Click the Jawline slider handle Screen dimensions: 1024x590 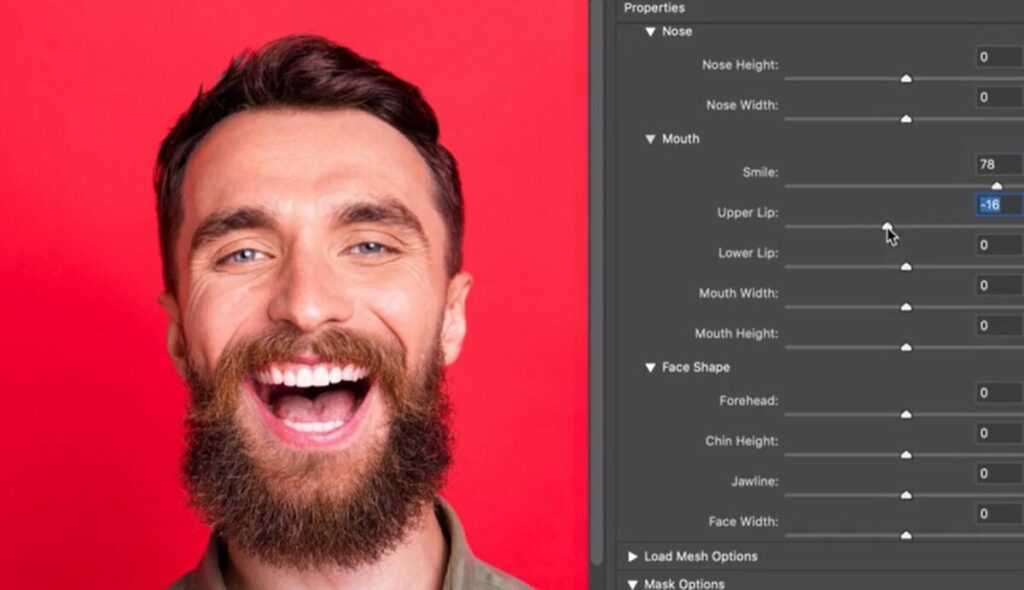(x=908, y=494)
